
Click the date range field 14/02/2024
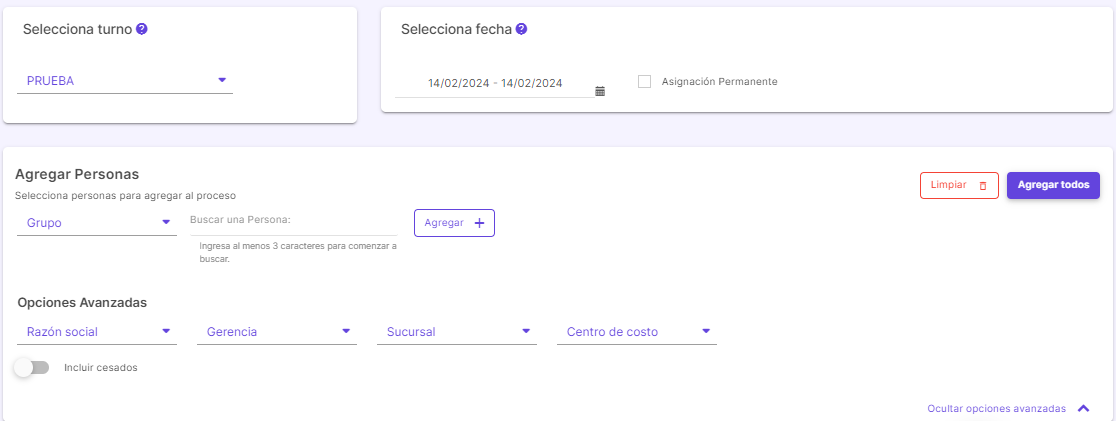pos(495,83)
